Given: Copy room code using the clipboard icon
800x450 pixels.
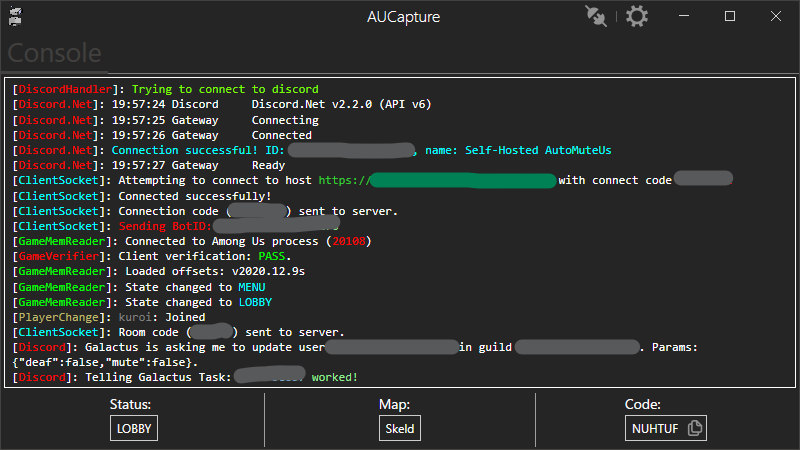Looking at the screenshot, I should coord(696,428).
